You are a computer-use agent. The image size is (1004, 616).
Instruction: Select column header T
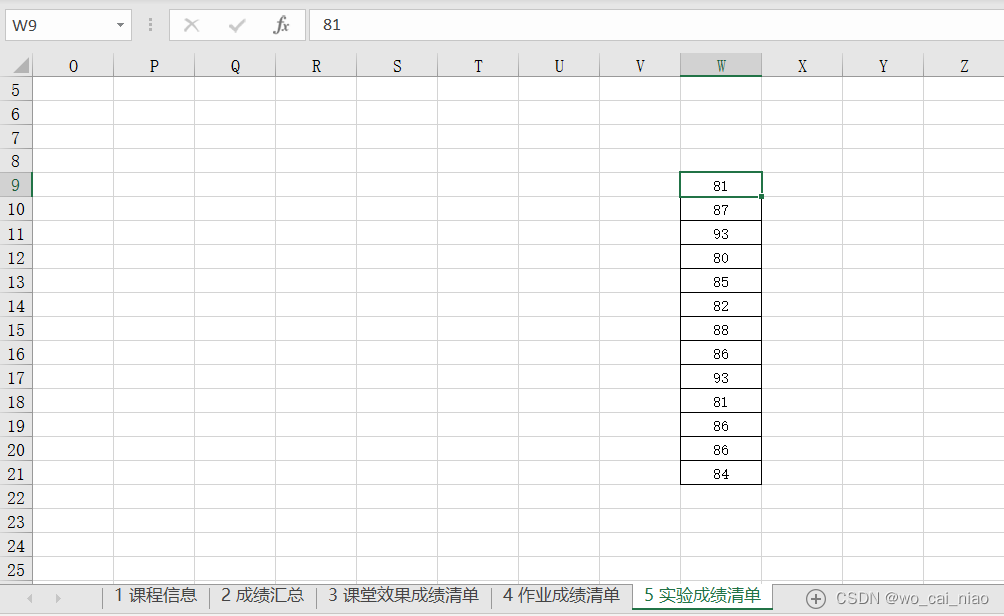(x=478, y=66)
